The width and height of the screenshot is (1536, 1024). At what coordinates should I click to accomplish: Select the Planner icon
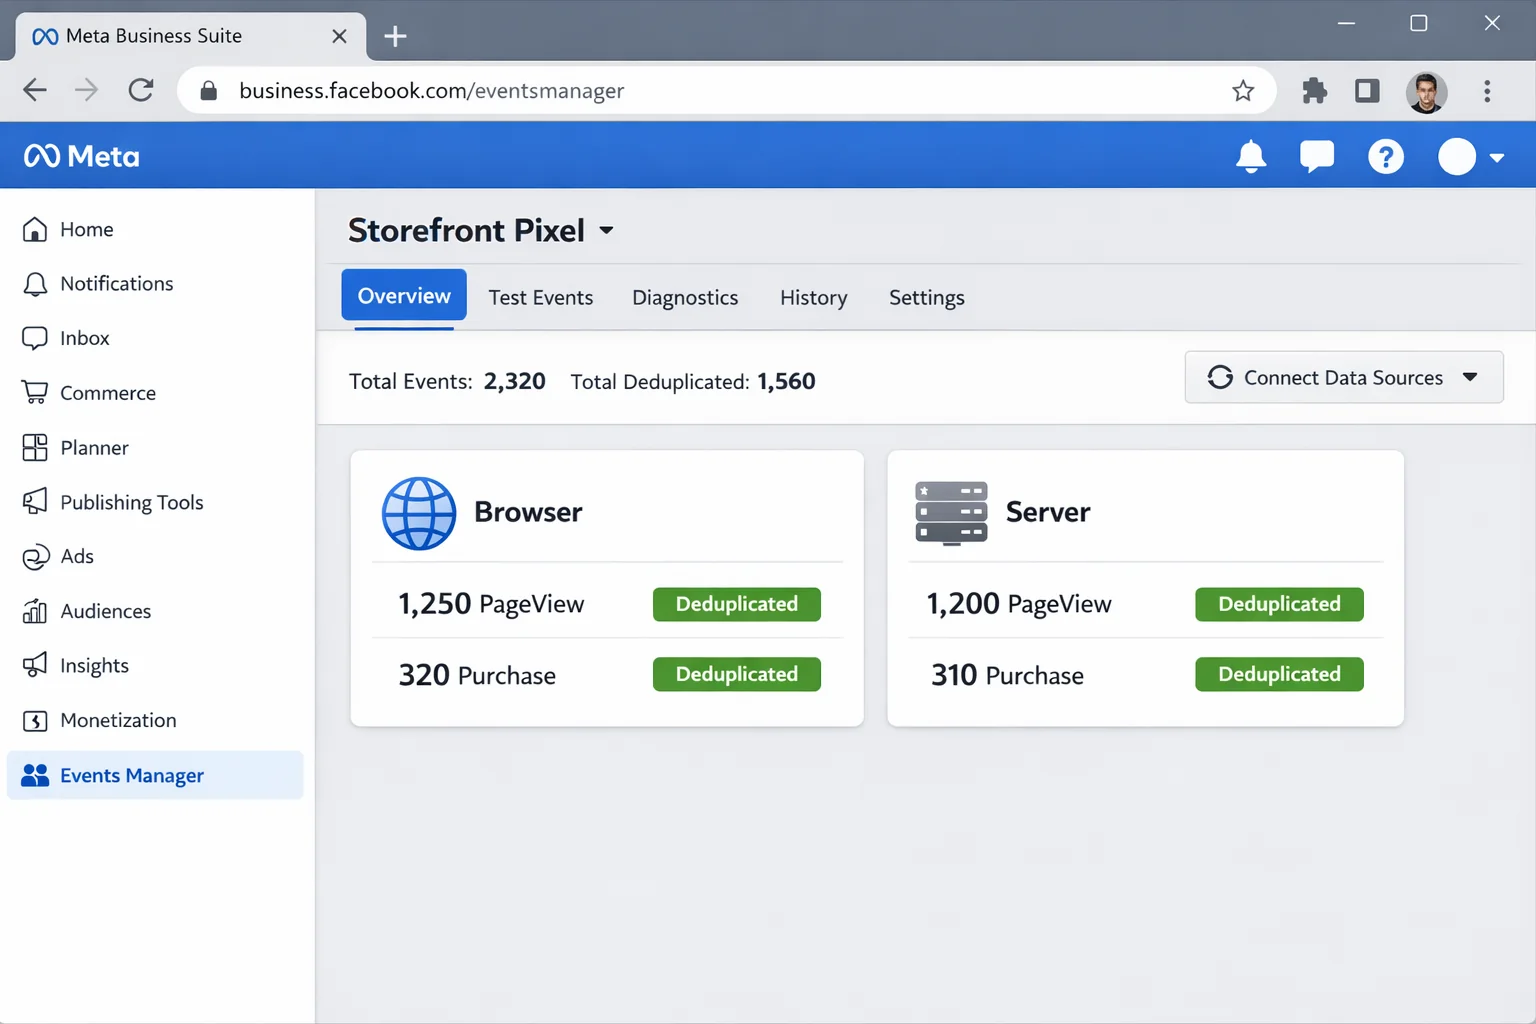[x=35, y=447]
